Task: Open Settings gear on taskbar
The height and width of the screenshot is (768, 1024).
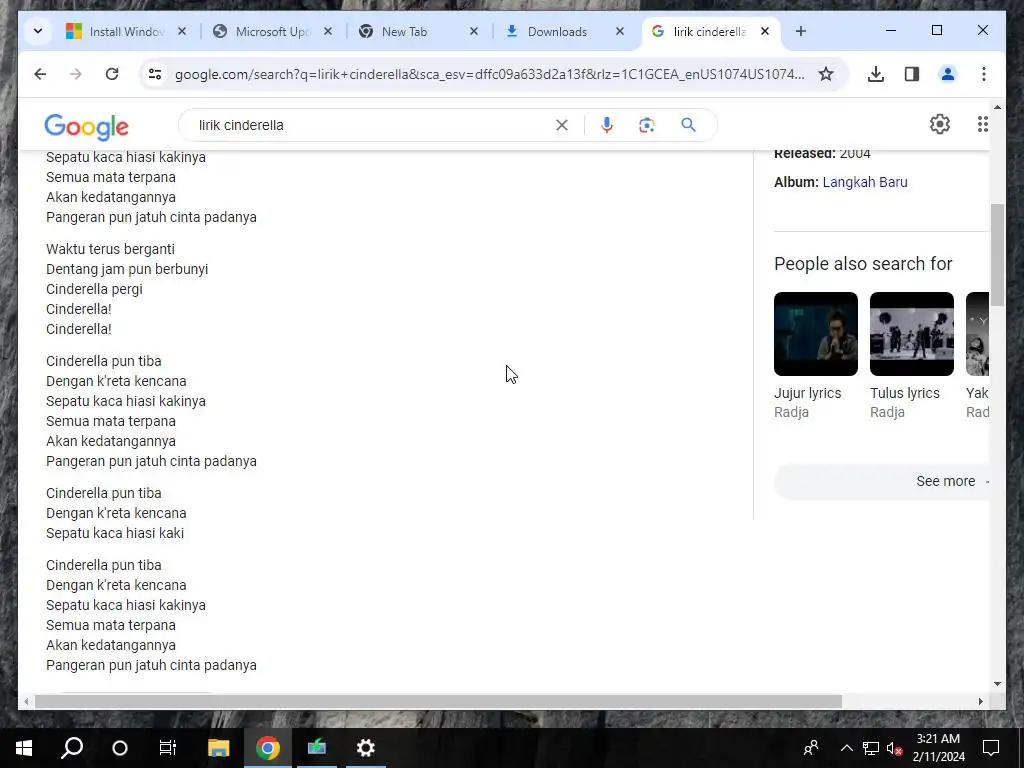Action: (x=366, y=748)
